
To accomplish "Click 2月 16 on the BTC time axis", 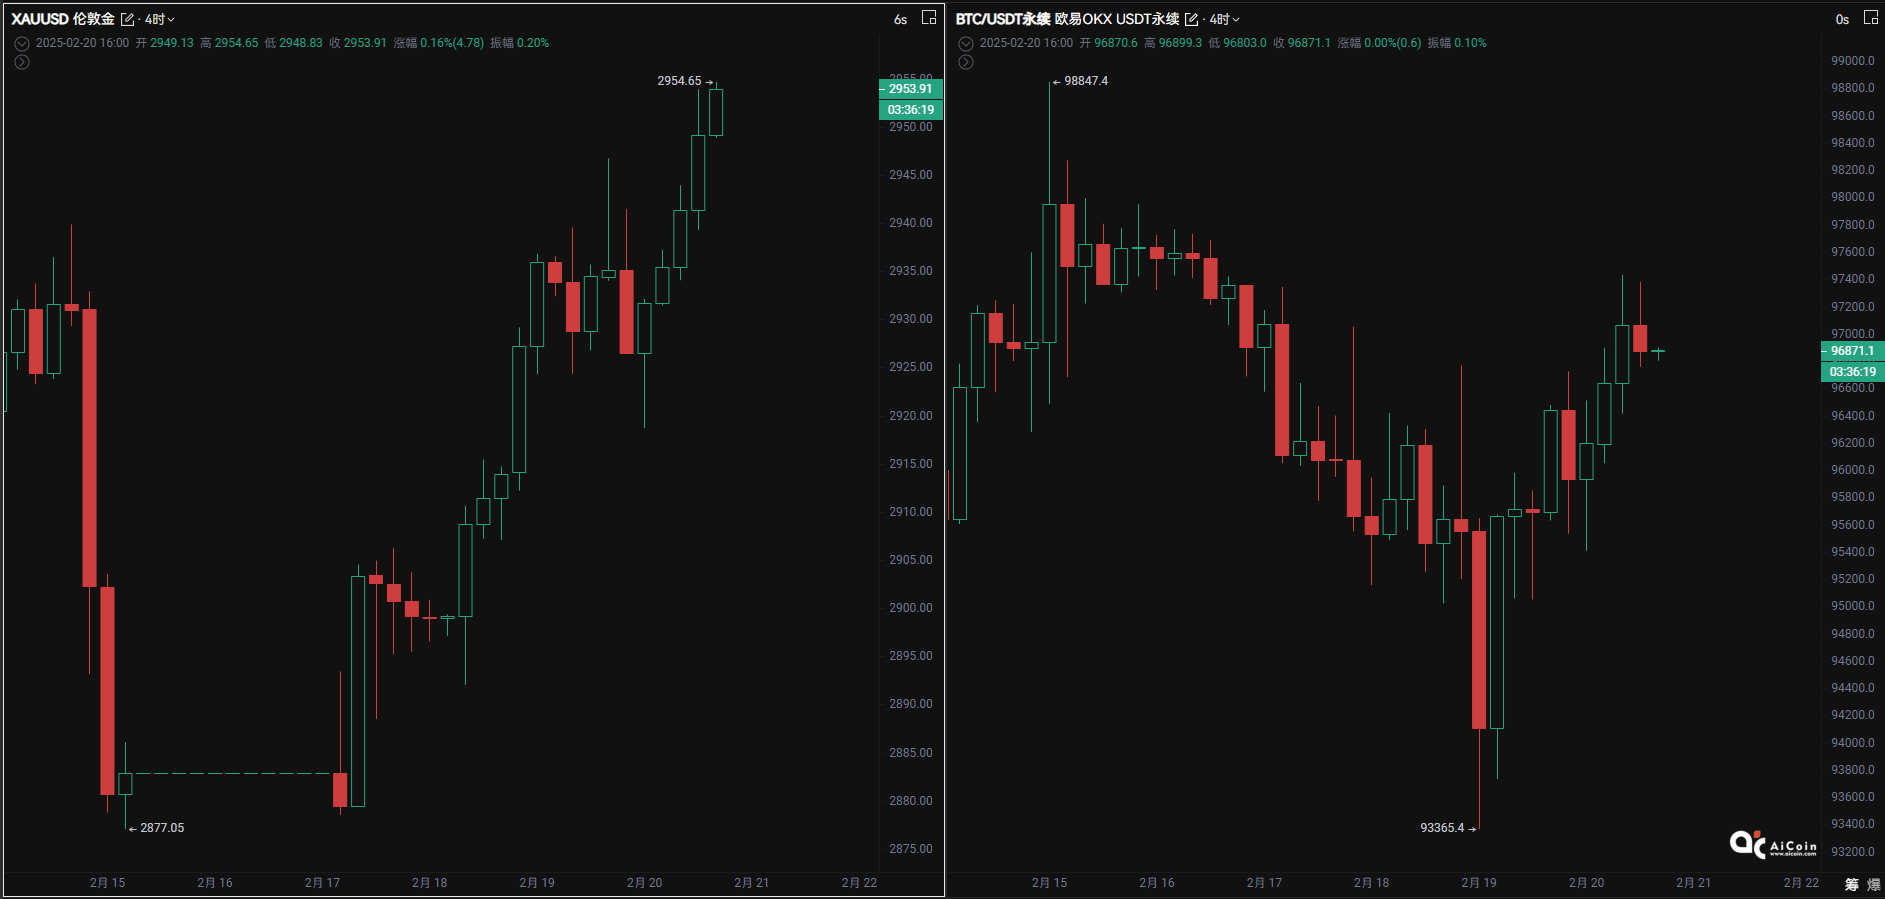I will pos(1157,883).
